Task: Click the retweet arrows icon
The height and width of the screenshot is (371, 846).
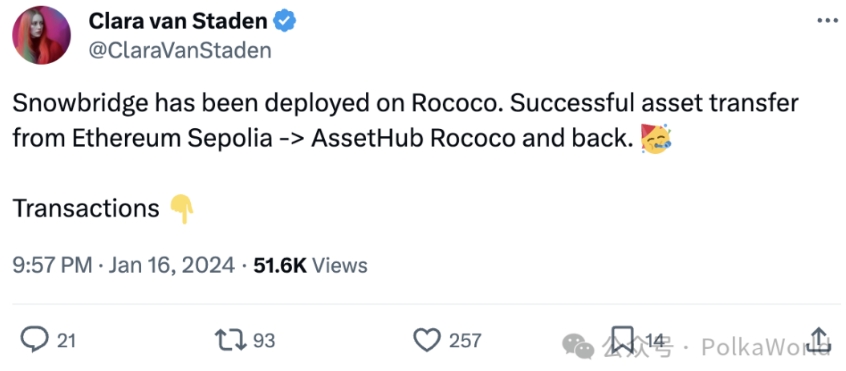Action: 231,340
